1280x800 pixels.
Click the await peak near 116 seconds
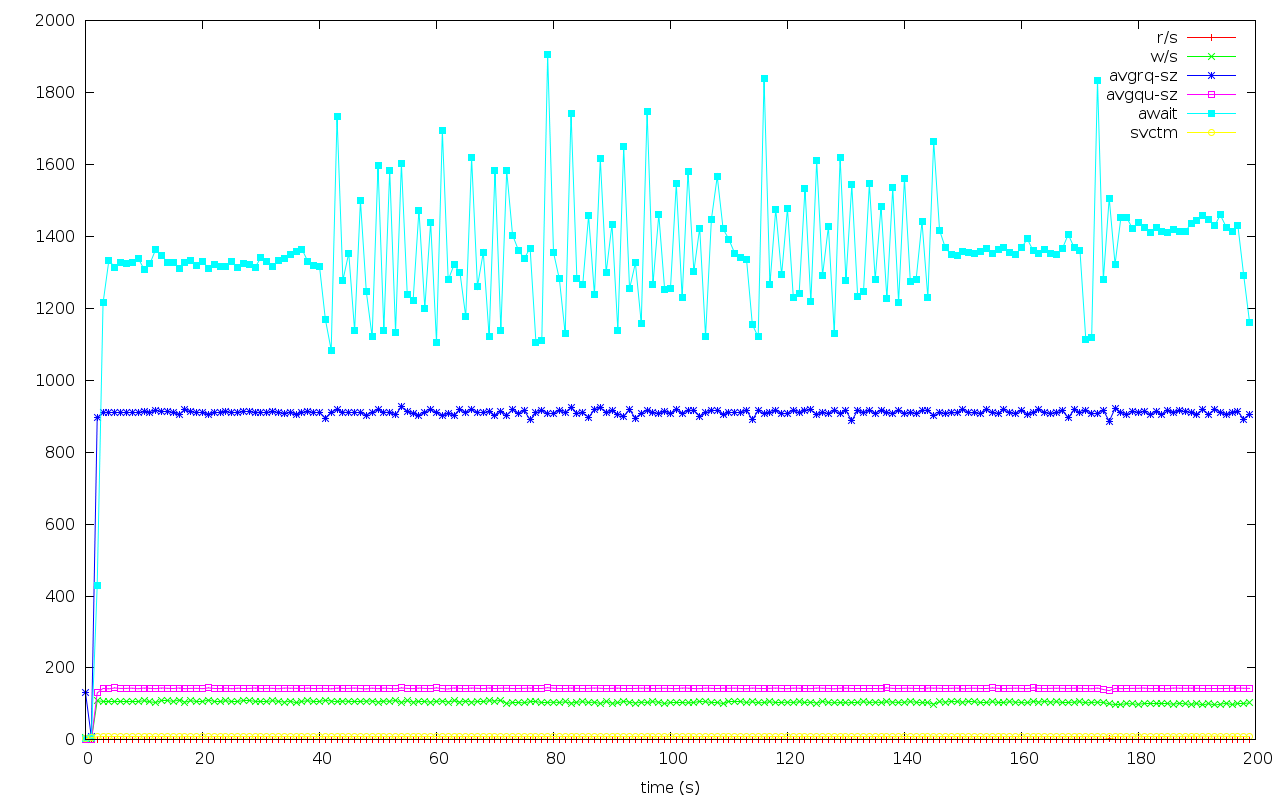[764, 78]
